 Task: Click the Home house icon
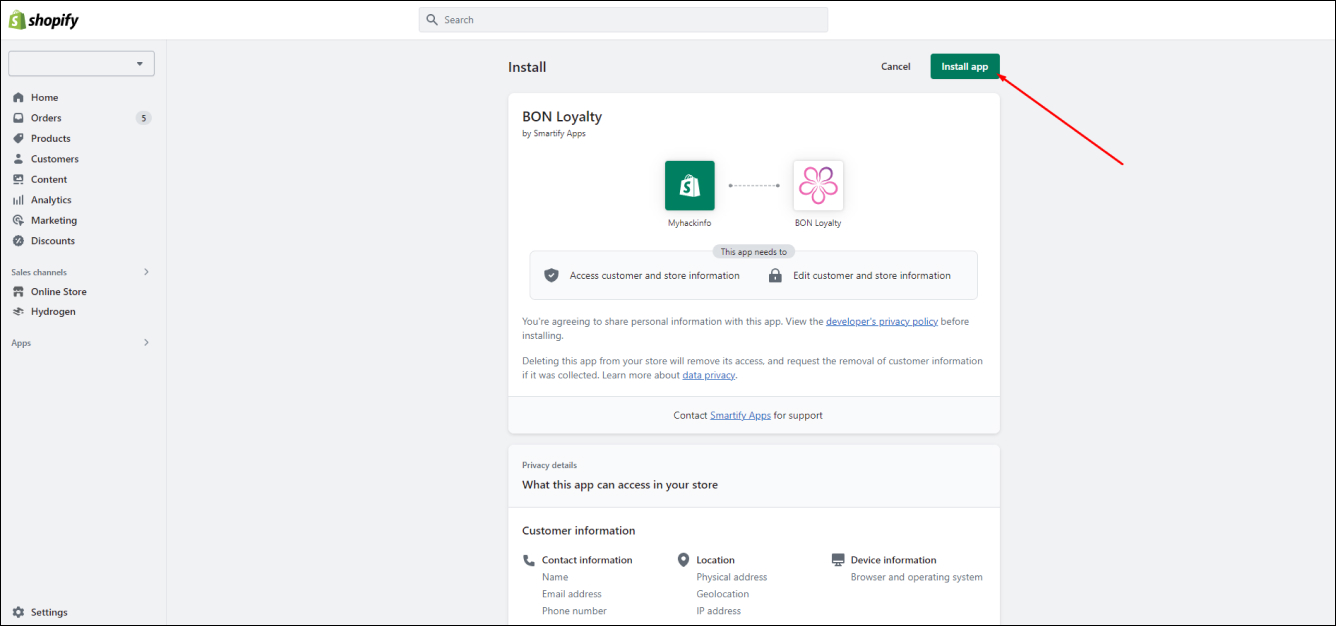click(x=18, y=98)
